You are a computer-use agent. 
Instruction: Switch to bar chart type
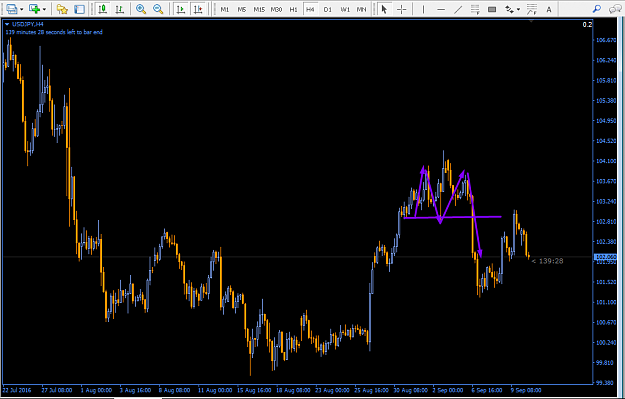(119, 9)
